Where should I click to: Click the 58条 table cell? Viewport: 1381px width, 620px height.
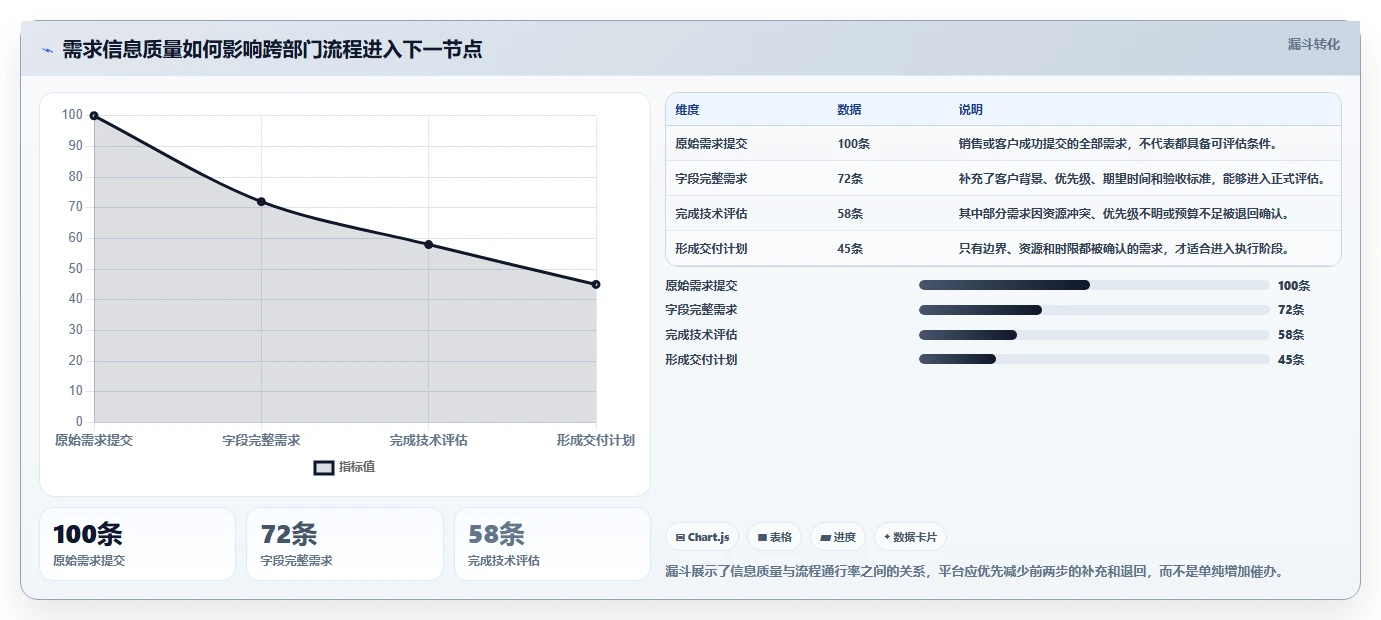point(850,214)
